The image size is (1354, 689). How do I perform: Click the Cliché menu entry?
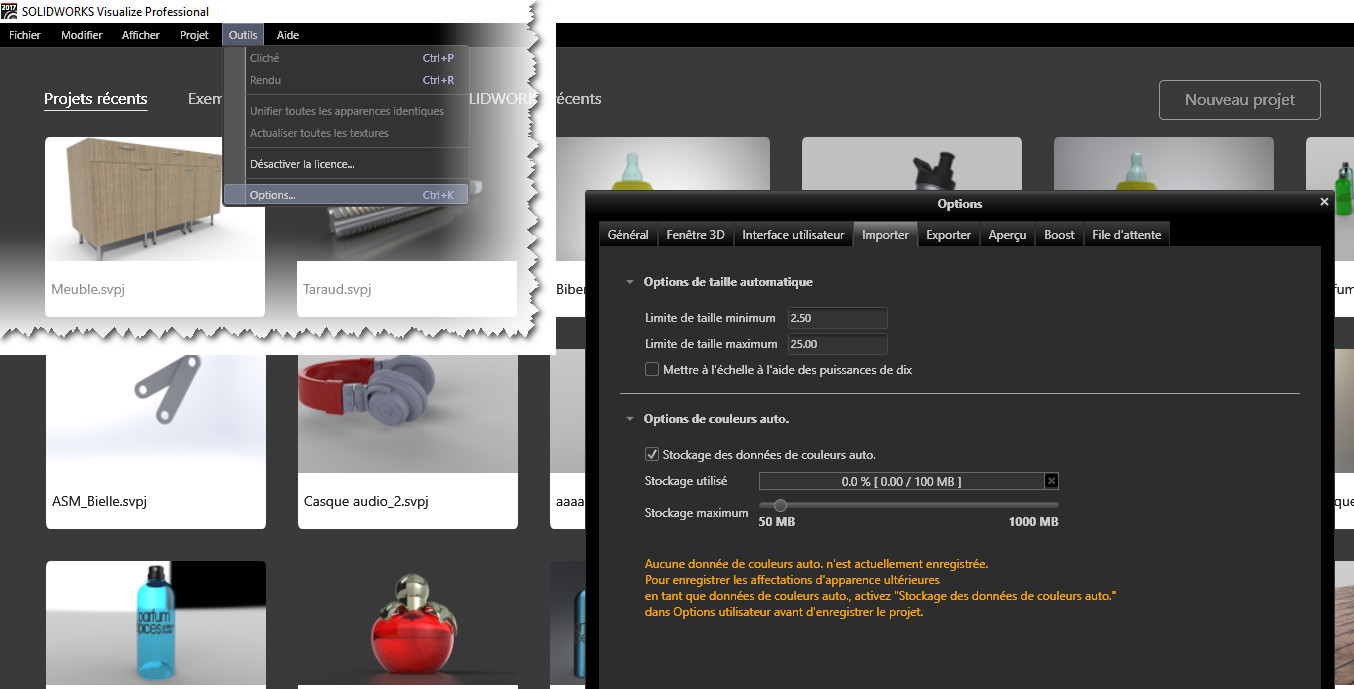tap(346, 58)
